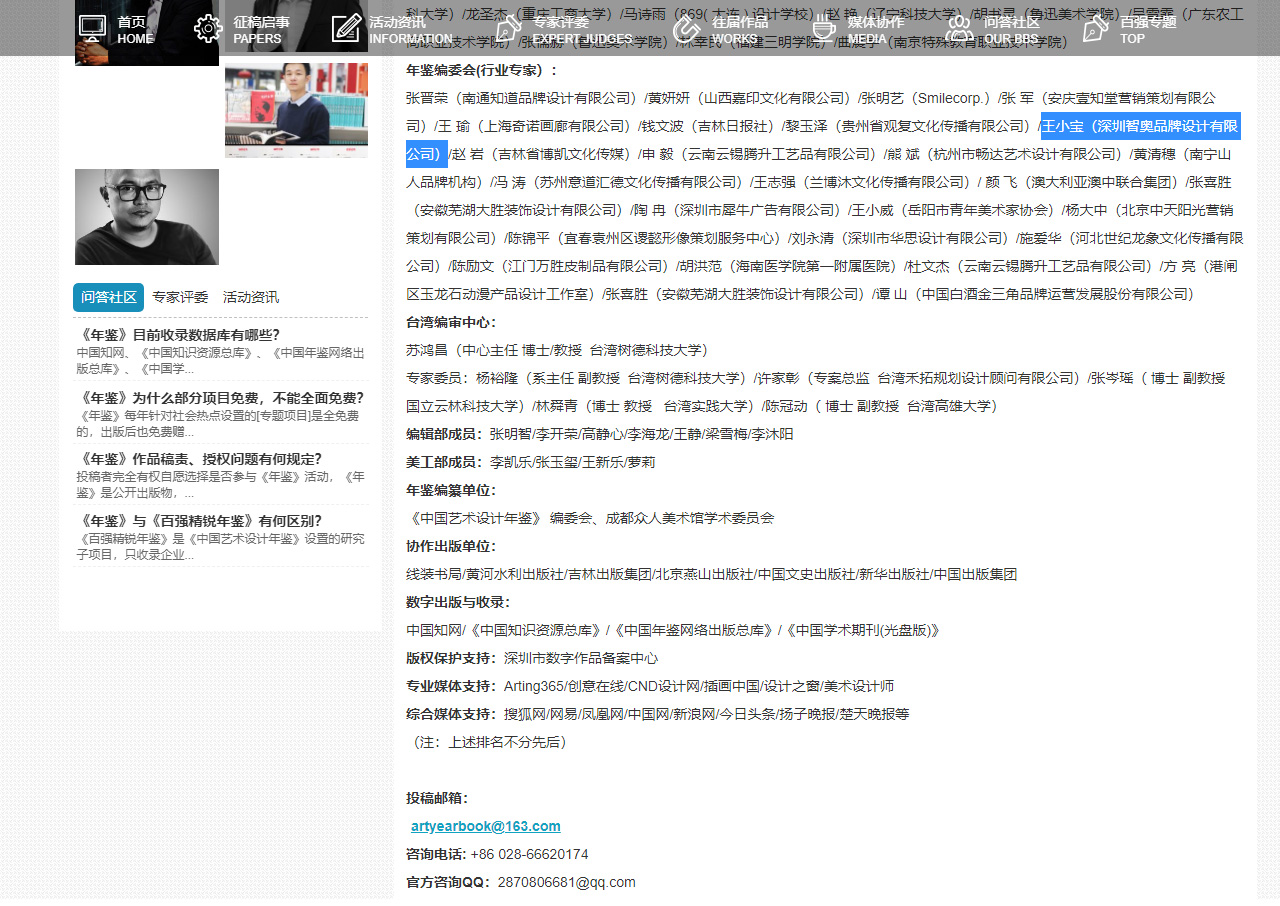
Task: Click the INFORMATION pencil-edit icon
Action: [x=345, y=29]
